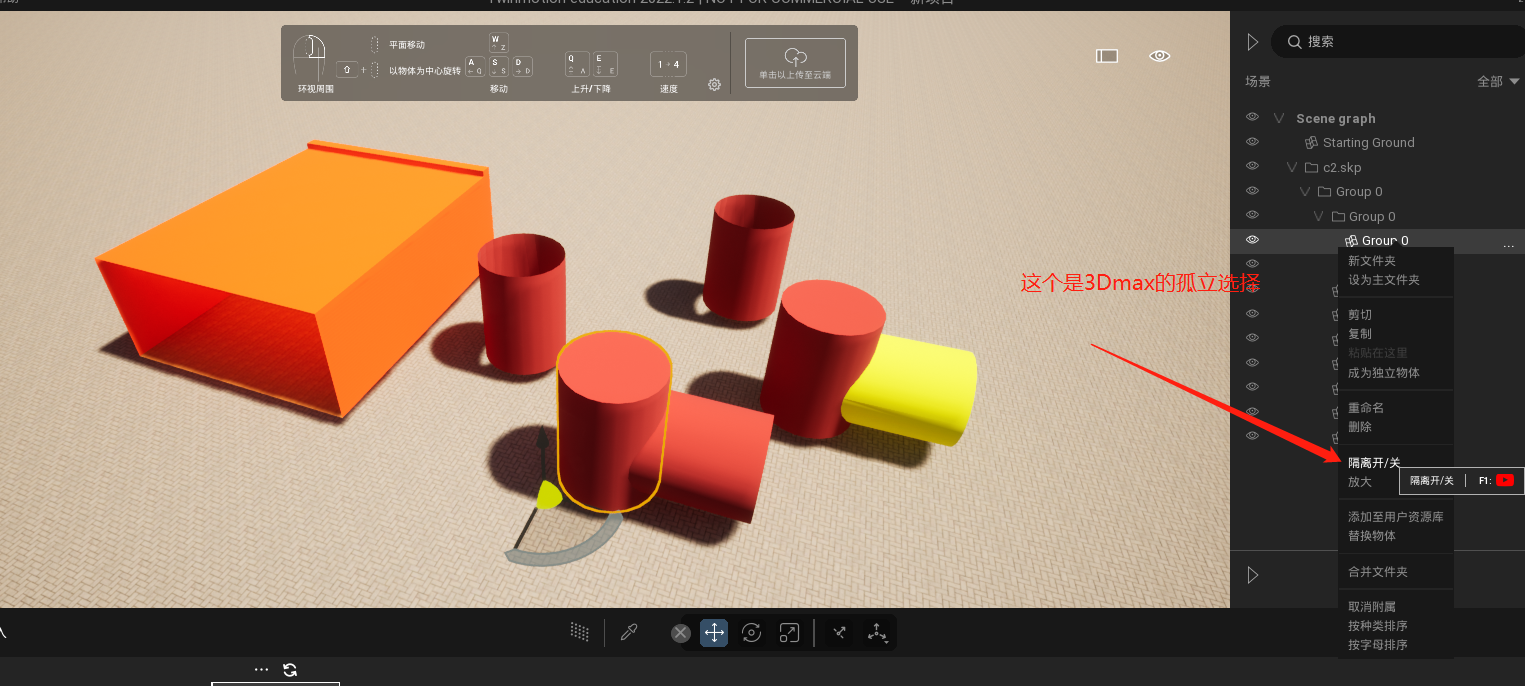The width and height of the screenshot is (1525, 686).
Task: Click the viewport eye view-settings icon
Action: coord(1159,56)
